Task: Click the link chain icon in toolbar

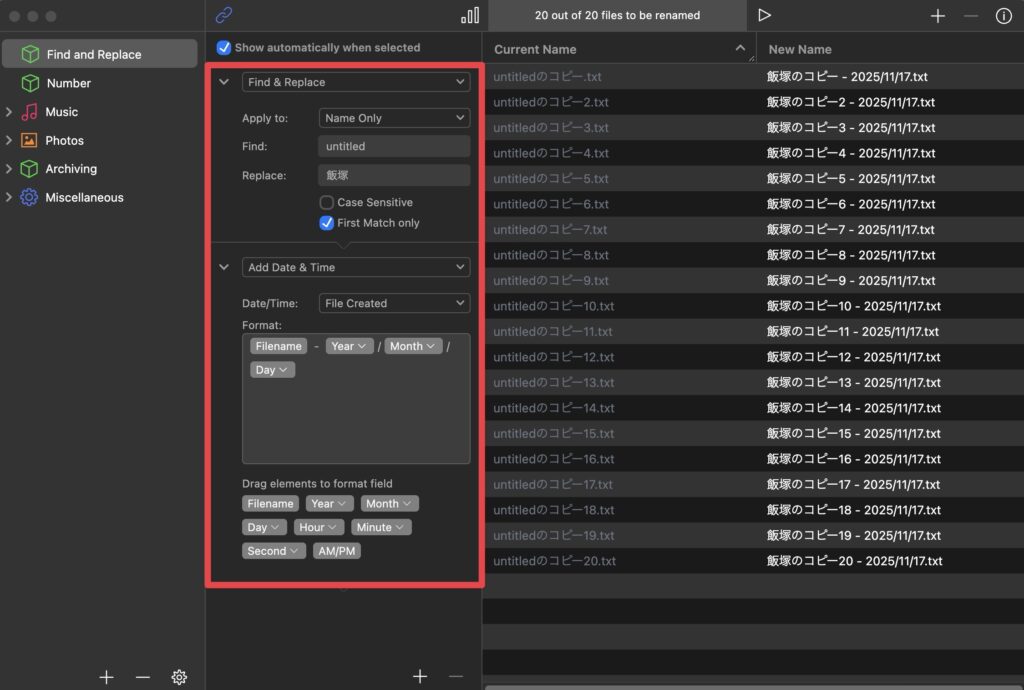Action: [x=224, y=15]
